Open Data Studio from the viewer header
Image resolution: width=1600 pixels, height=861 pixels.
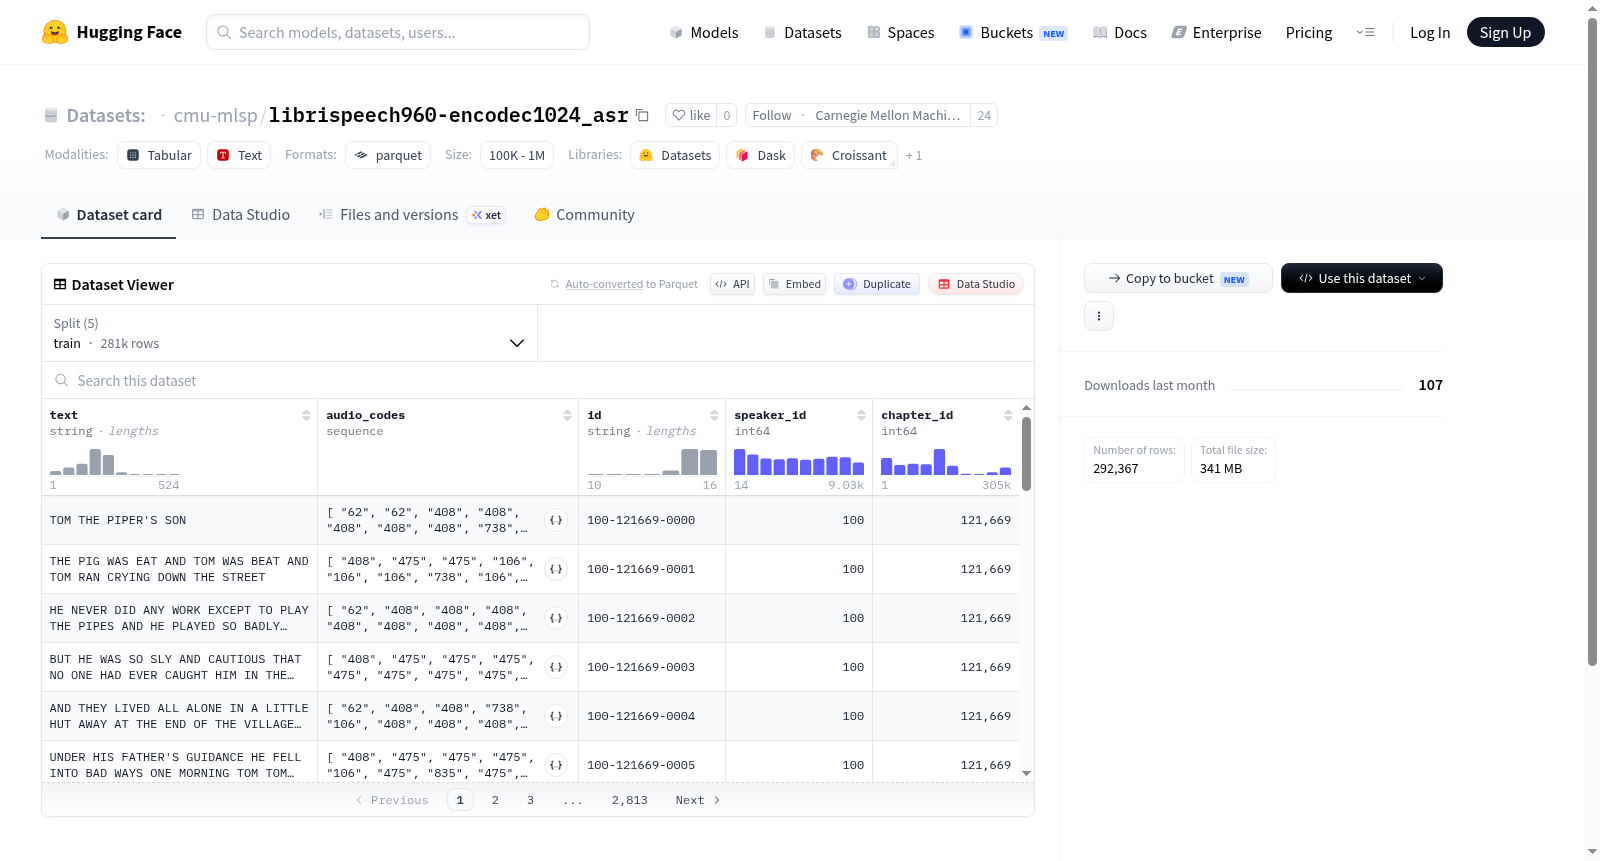click(976, 284)
